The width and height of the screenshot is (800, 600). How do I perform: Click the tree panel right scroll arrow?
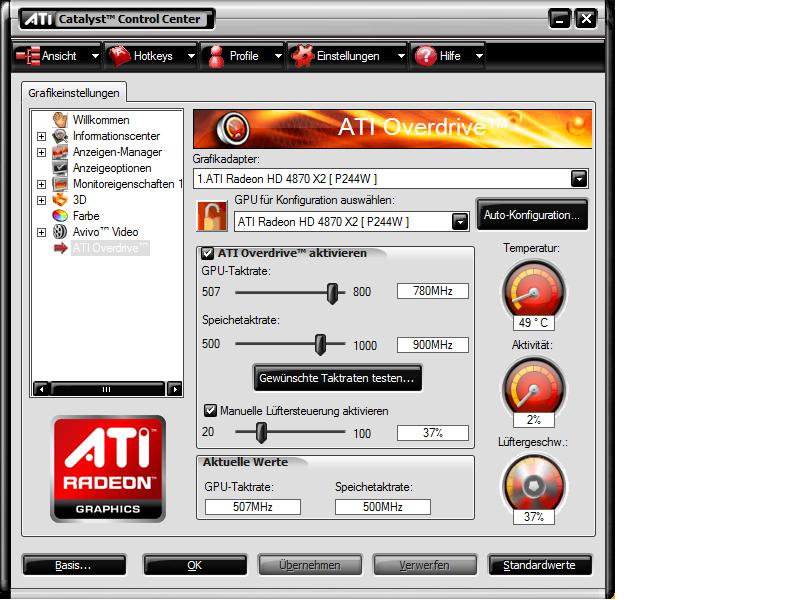[x=174, y=389]
